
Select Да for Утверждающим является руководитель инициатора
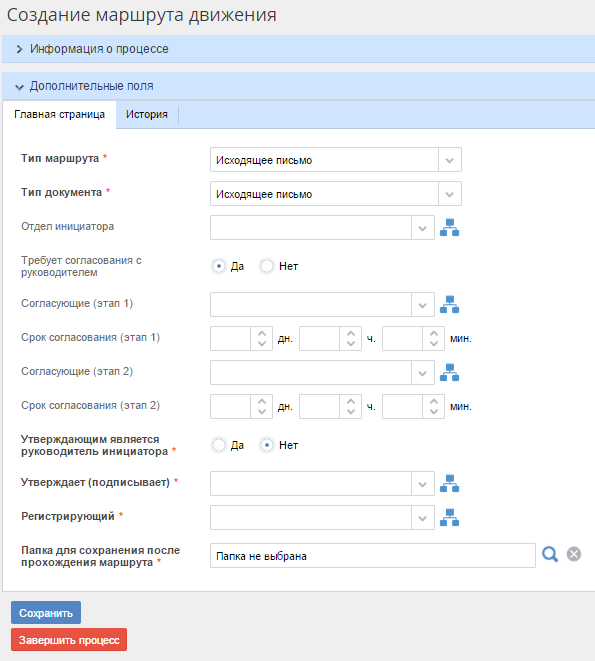click(x=219, y=445)
